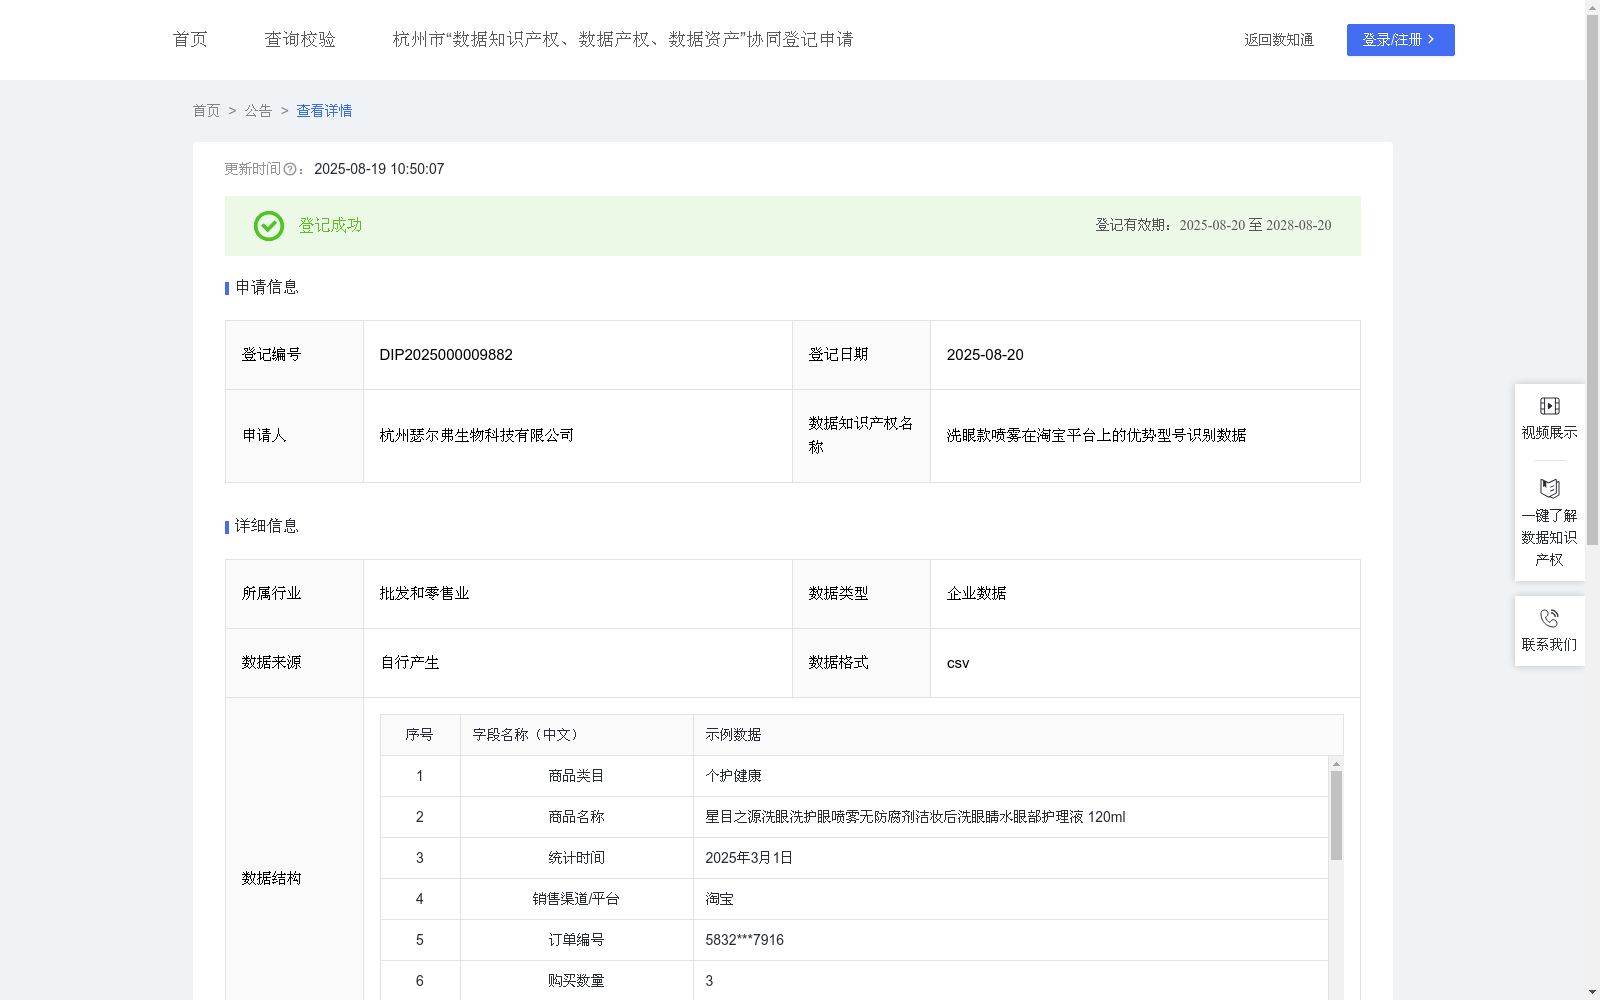Select the 商品名称 field cell
This screenshot has width=1600, height=1000.
(x=576, y=817)
